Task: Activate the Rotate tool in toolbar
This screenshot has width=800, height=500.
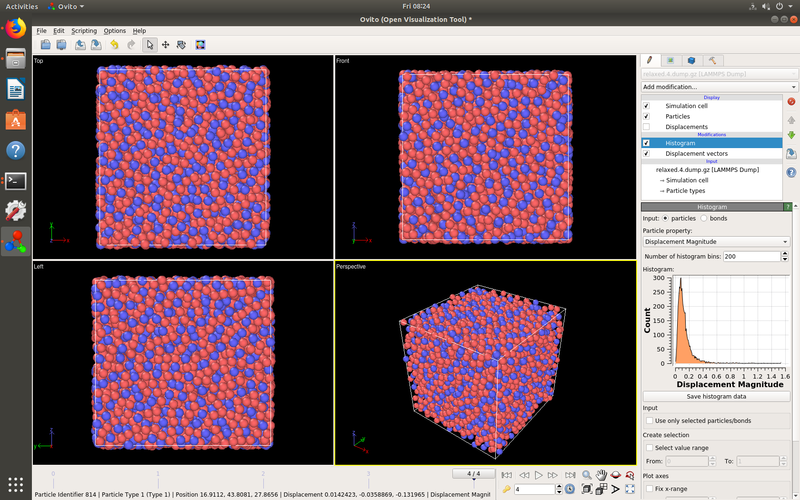Action: (181, 45)
